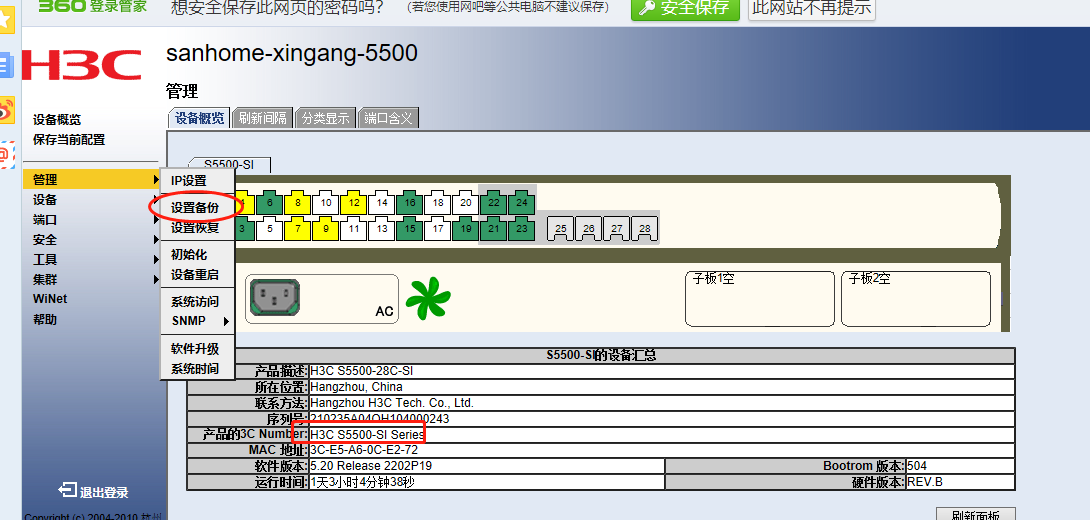The width and height of the screenshot is (1090, 520).
Task: Expand the SNMP submenu arrow
Action: (x=226, y=321)
